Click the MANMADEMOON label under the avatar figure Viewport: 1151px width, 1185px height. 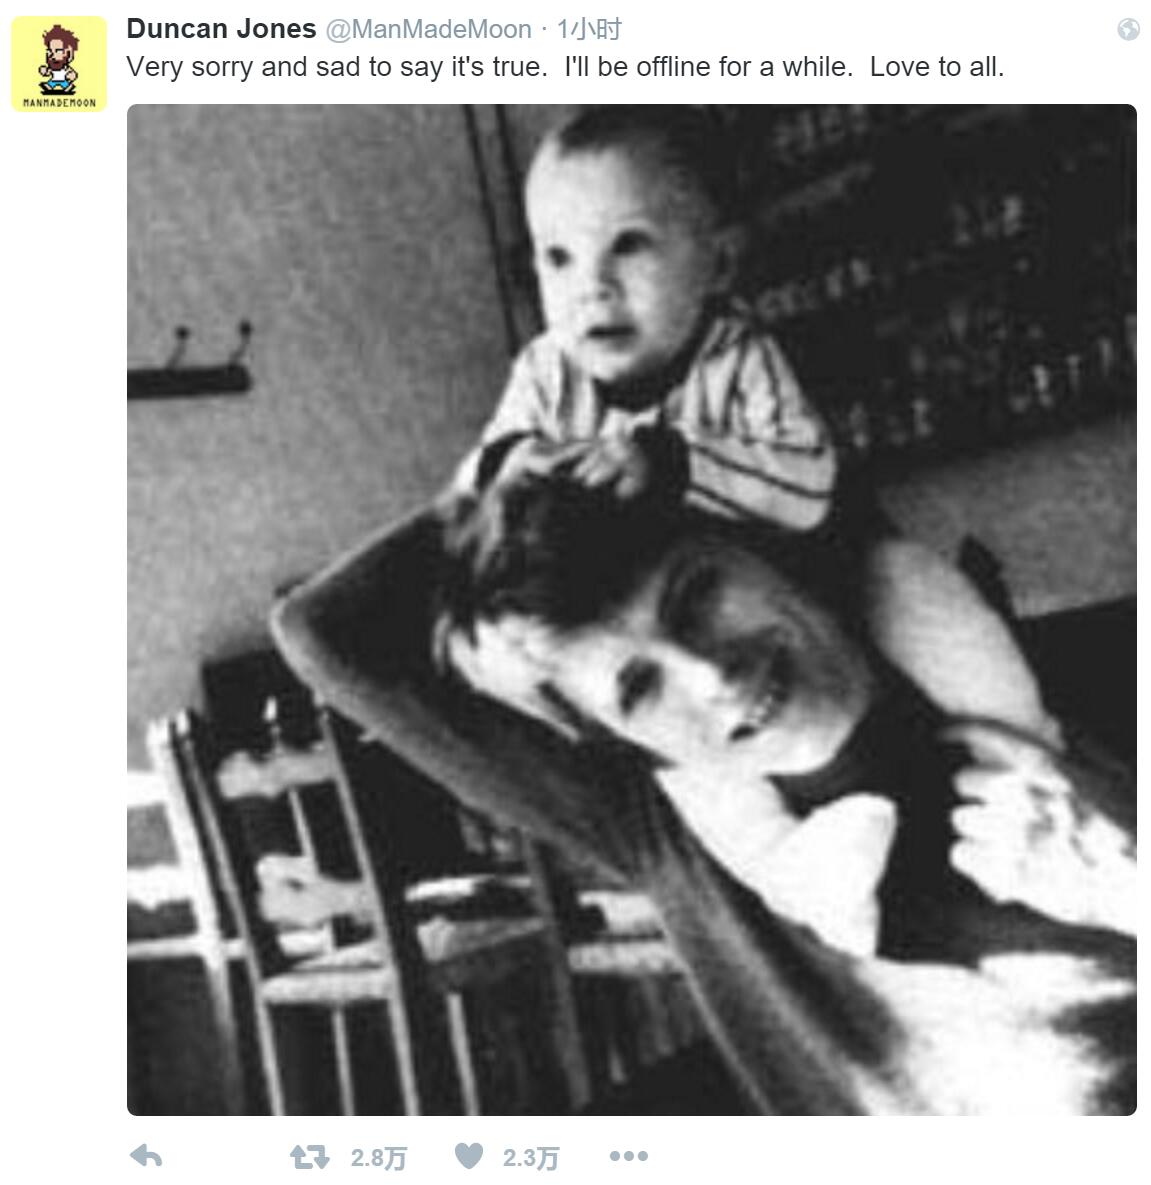pyautogui.click(x=60, y=102)
